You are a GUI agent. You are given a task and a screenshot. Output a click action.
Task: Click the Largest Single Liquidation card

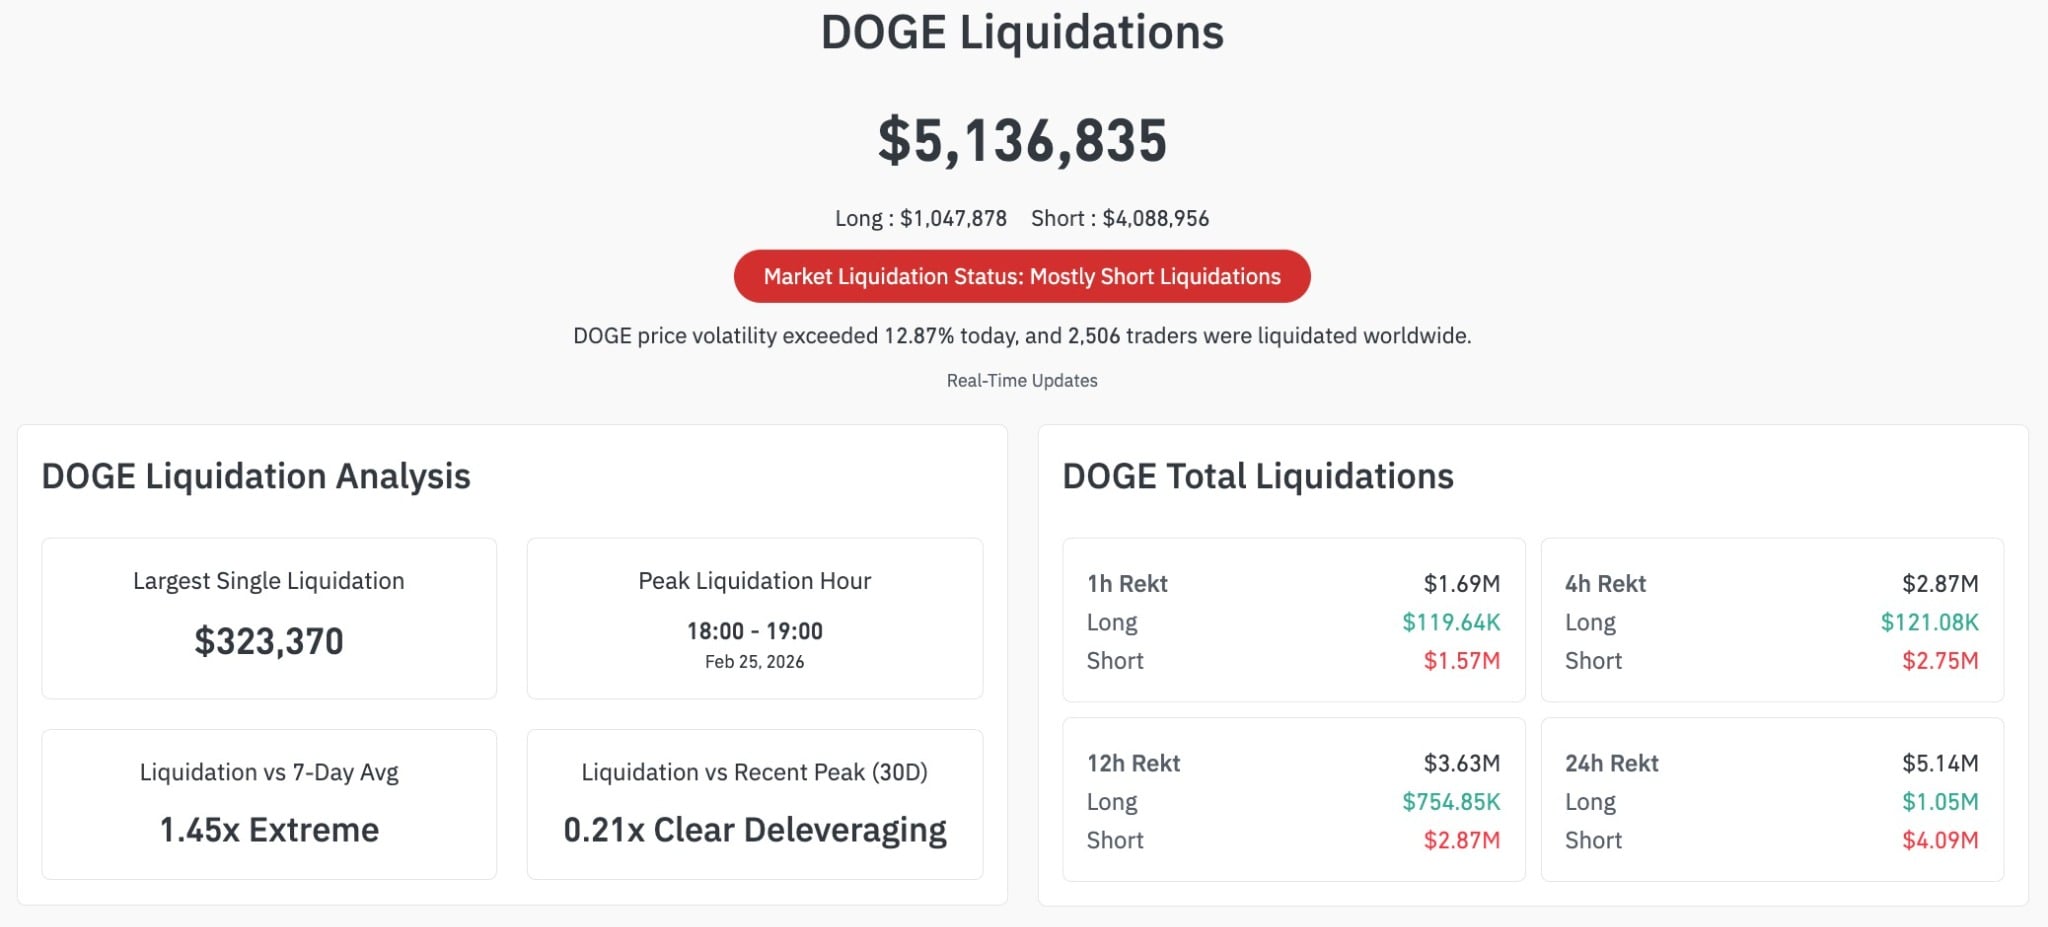268,617
